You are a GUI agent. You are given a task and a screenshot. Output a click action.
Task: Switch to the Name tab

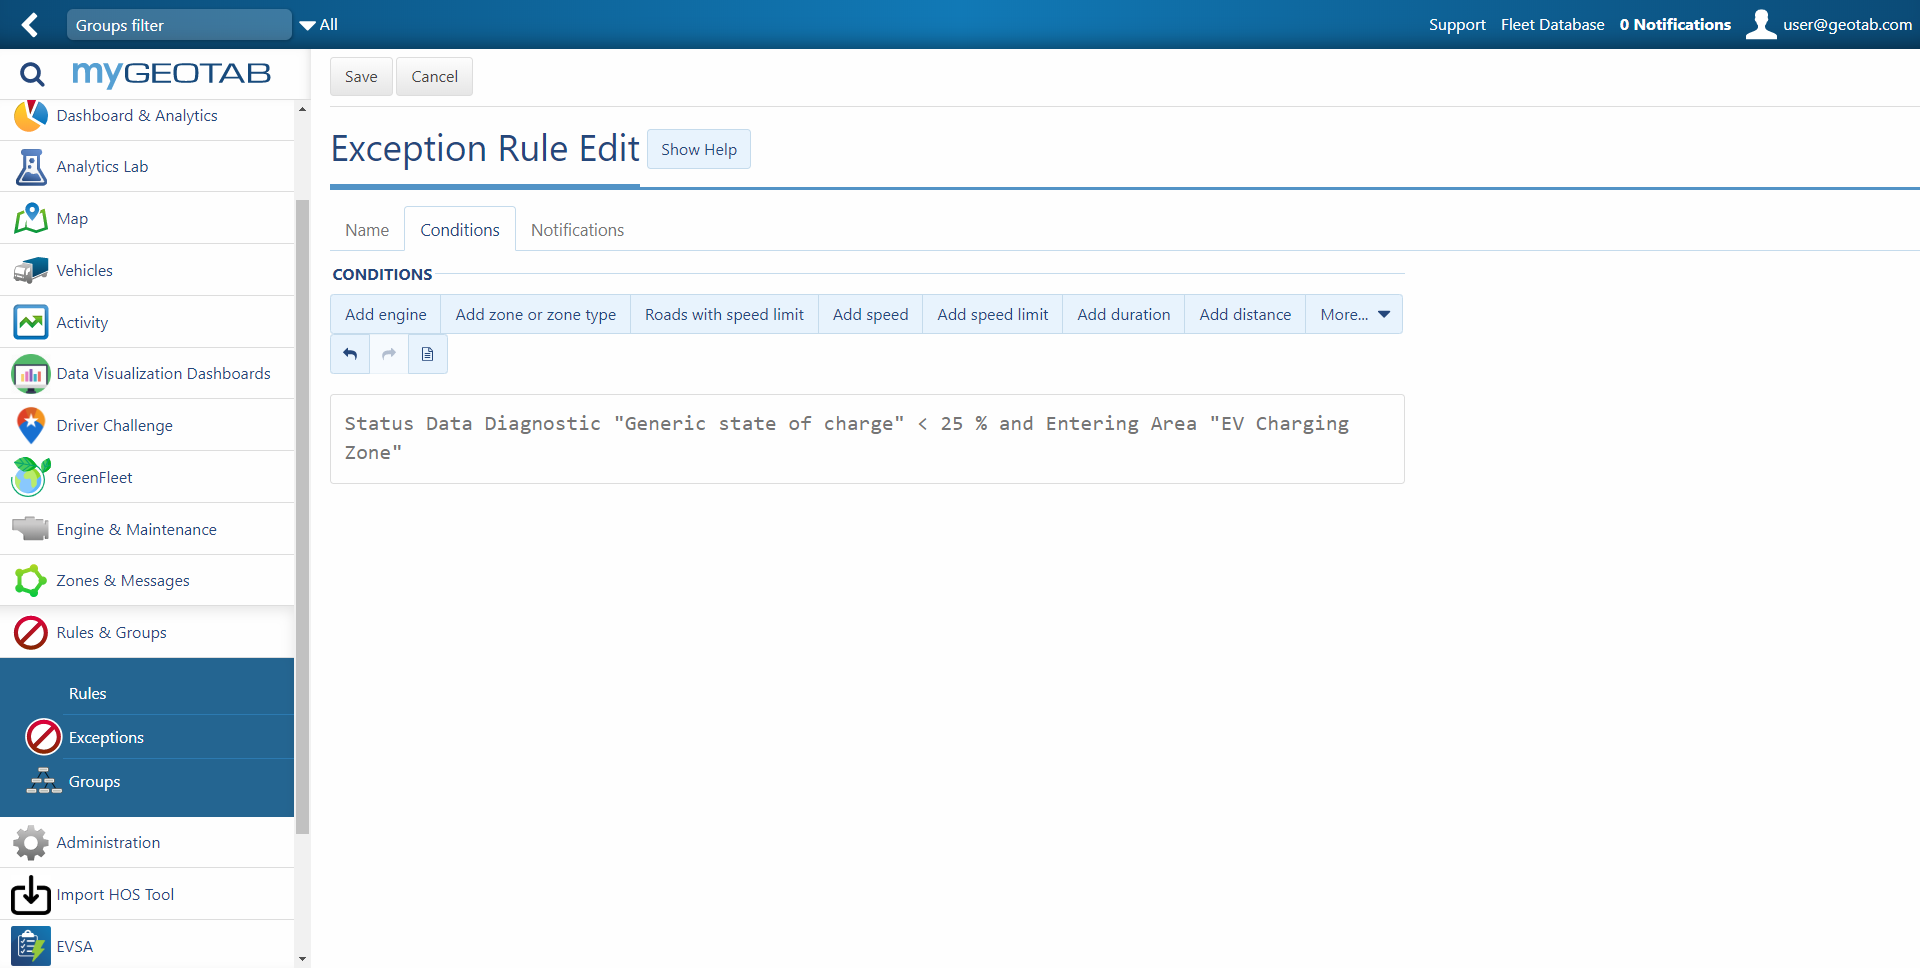pyautogui.click(x=367, y=229)
